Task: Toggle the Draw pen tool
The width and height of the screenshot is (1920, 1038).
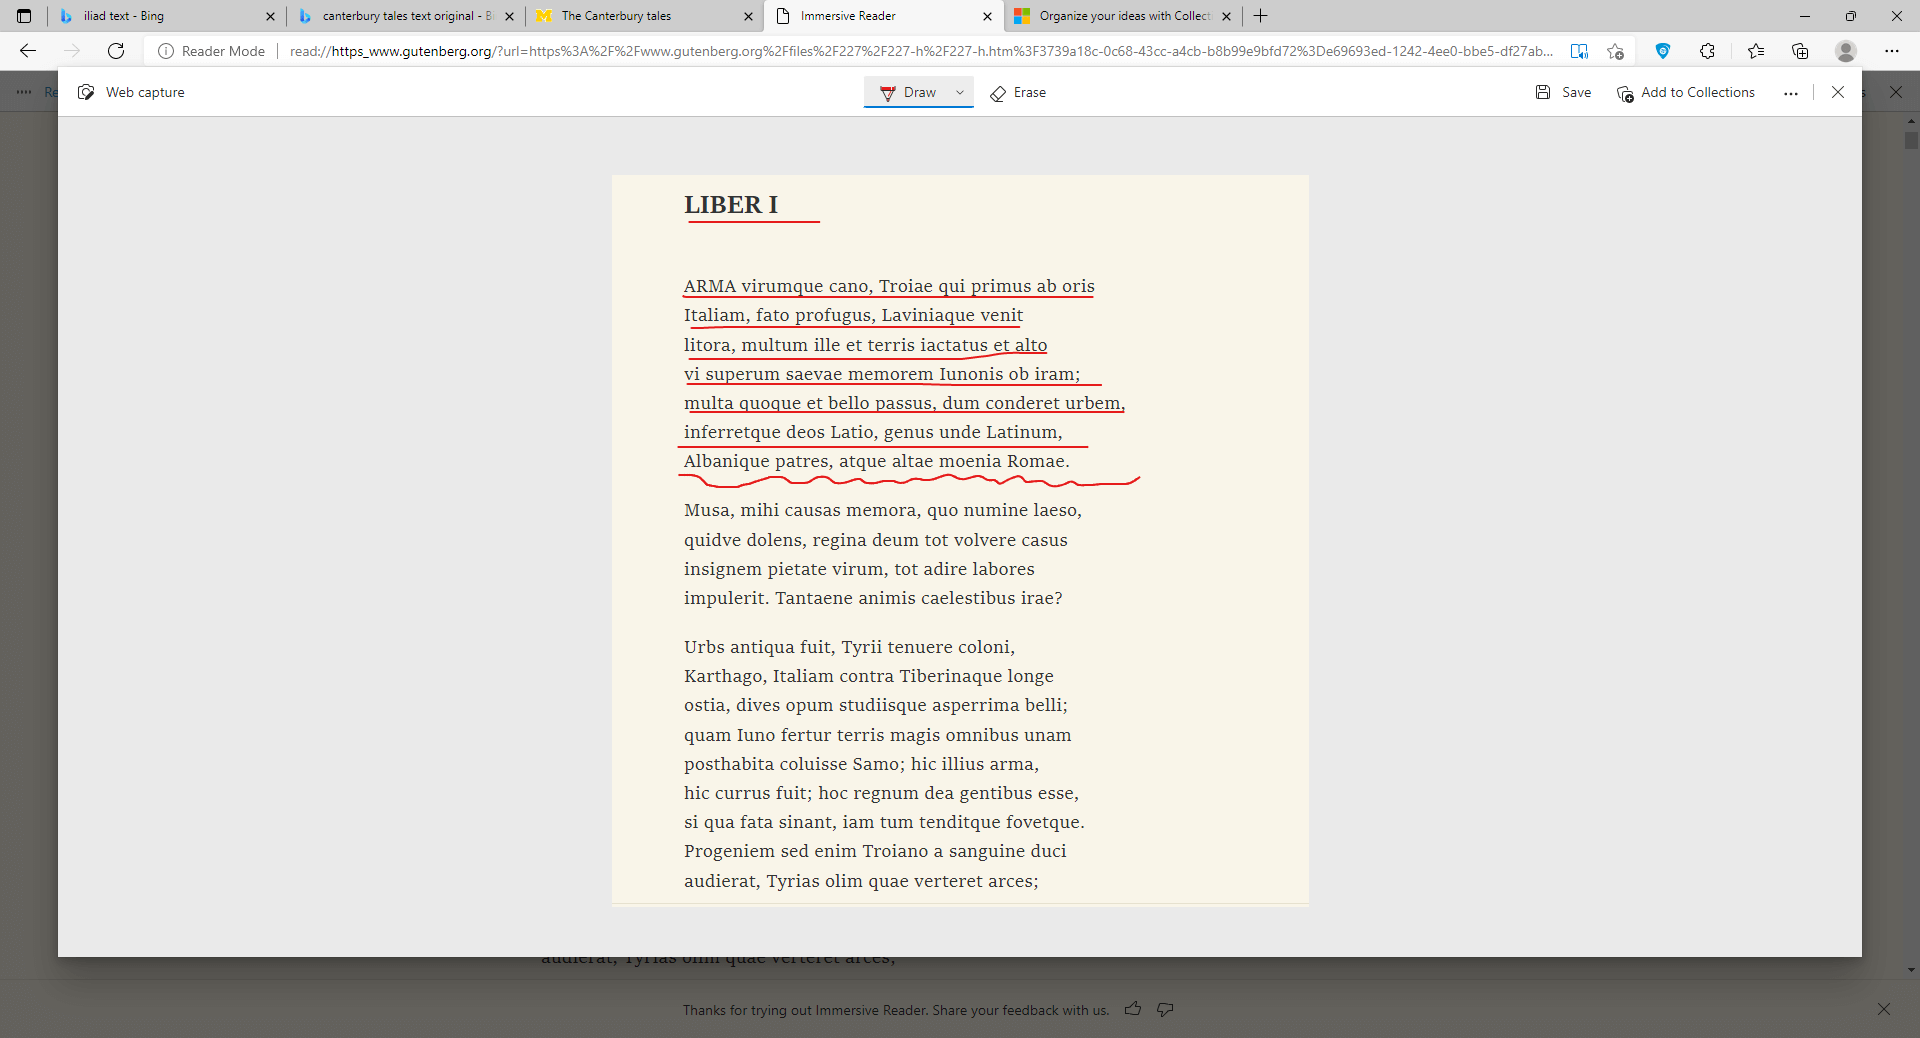Action: 908,93
